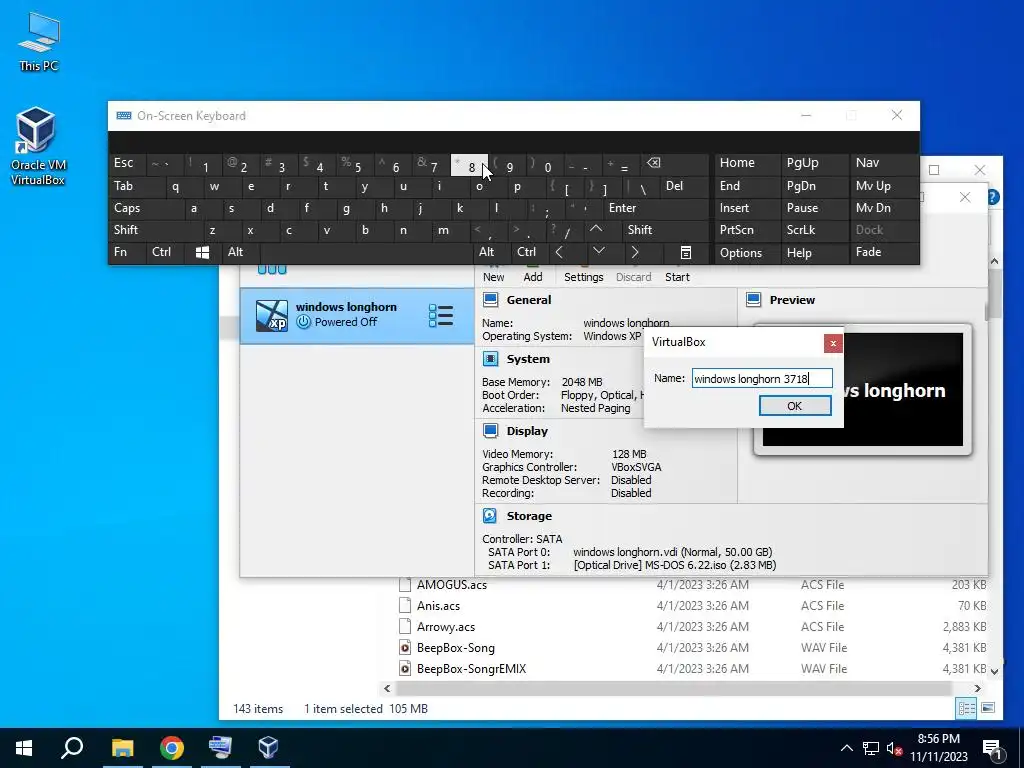Click the Esc key on On-Screen Keyboard
Viewport: 1024px width, 768px height.
(x=128, y=163)
